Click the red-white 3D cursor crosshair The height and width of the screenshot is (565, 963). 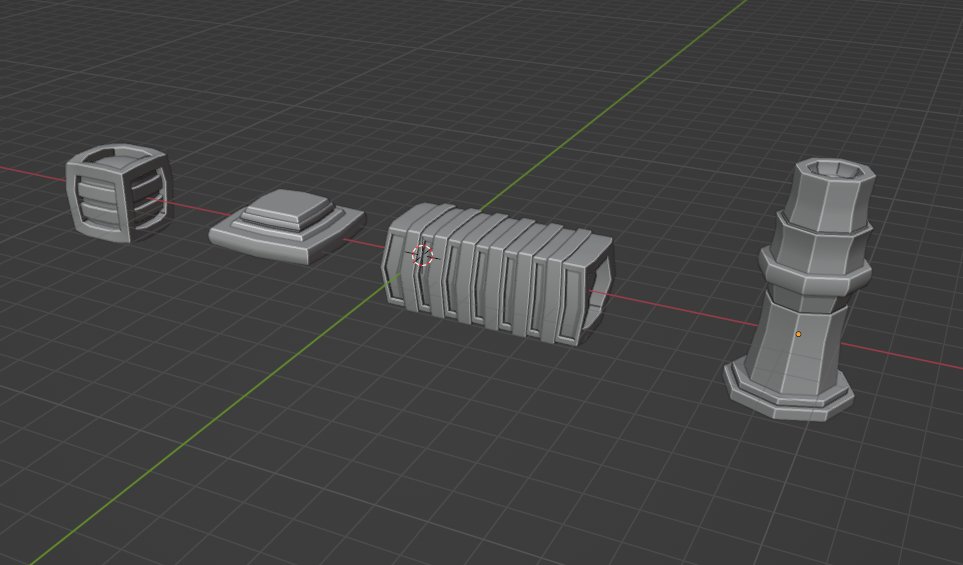(423, 255)
